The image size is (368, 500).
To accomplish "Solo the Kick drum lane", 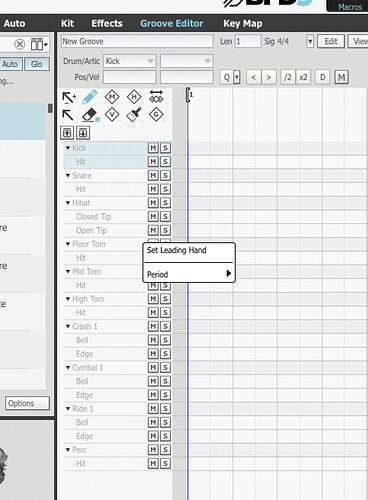I will click(165, 148).
